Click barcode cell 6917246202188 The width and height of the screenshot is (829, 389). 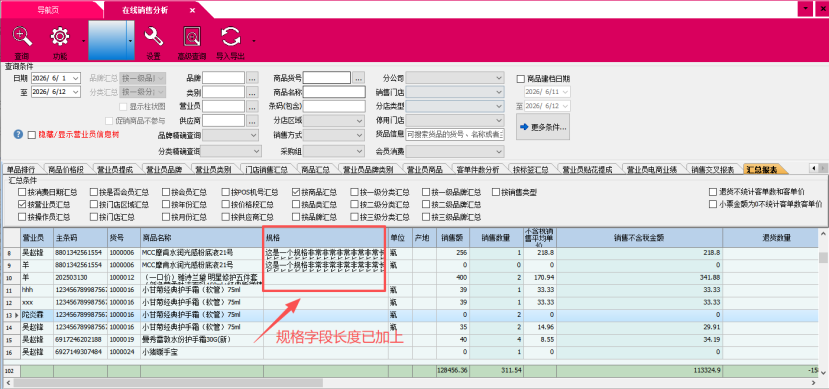(x=80, y=339)
